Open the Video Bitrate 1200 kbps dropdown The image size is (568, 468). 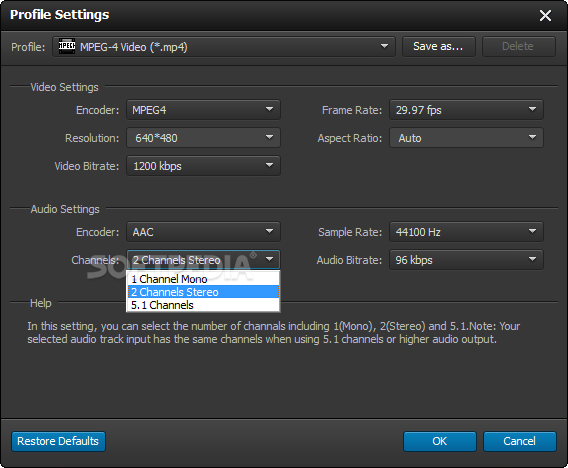click(x=203, y=166)
